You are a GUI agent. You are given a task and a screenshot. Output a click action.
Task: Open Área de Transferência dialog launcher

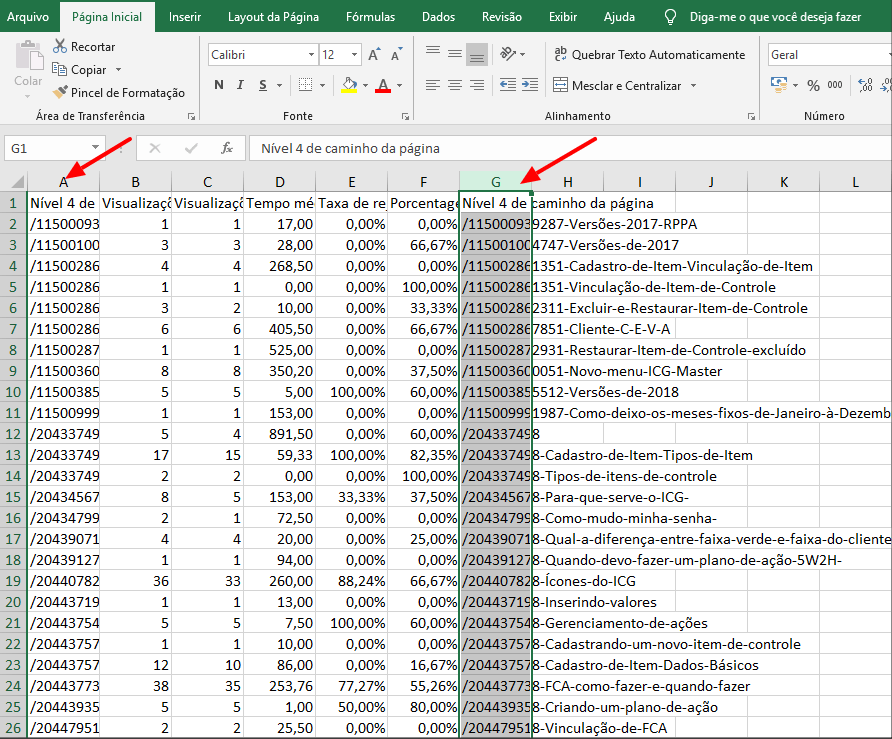click(192, 116)
